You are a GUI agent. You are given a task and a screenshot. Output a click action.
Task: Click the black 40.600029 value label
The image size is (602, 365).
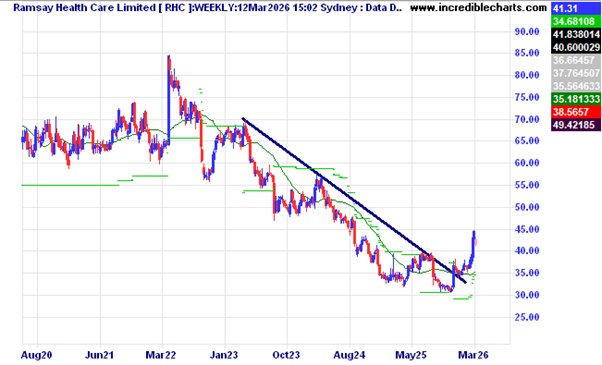(x=576, y=47)
